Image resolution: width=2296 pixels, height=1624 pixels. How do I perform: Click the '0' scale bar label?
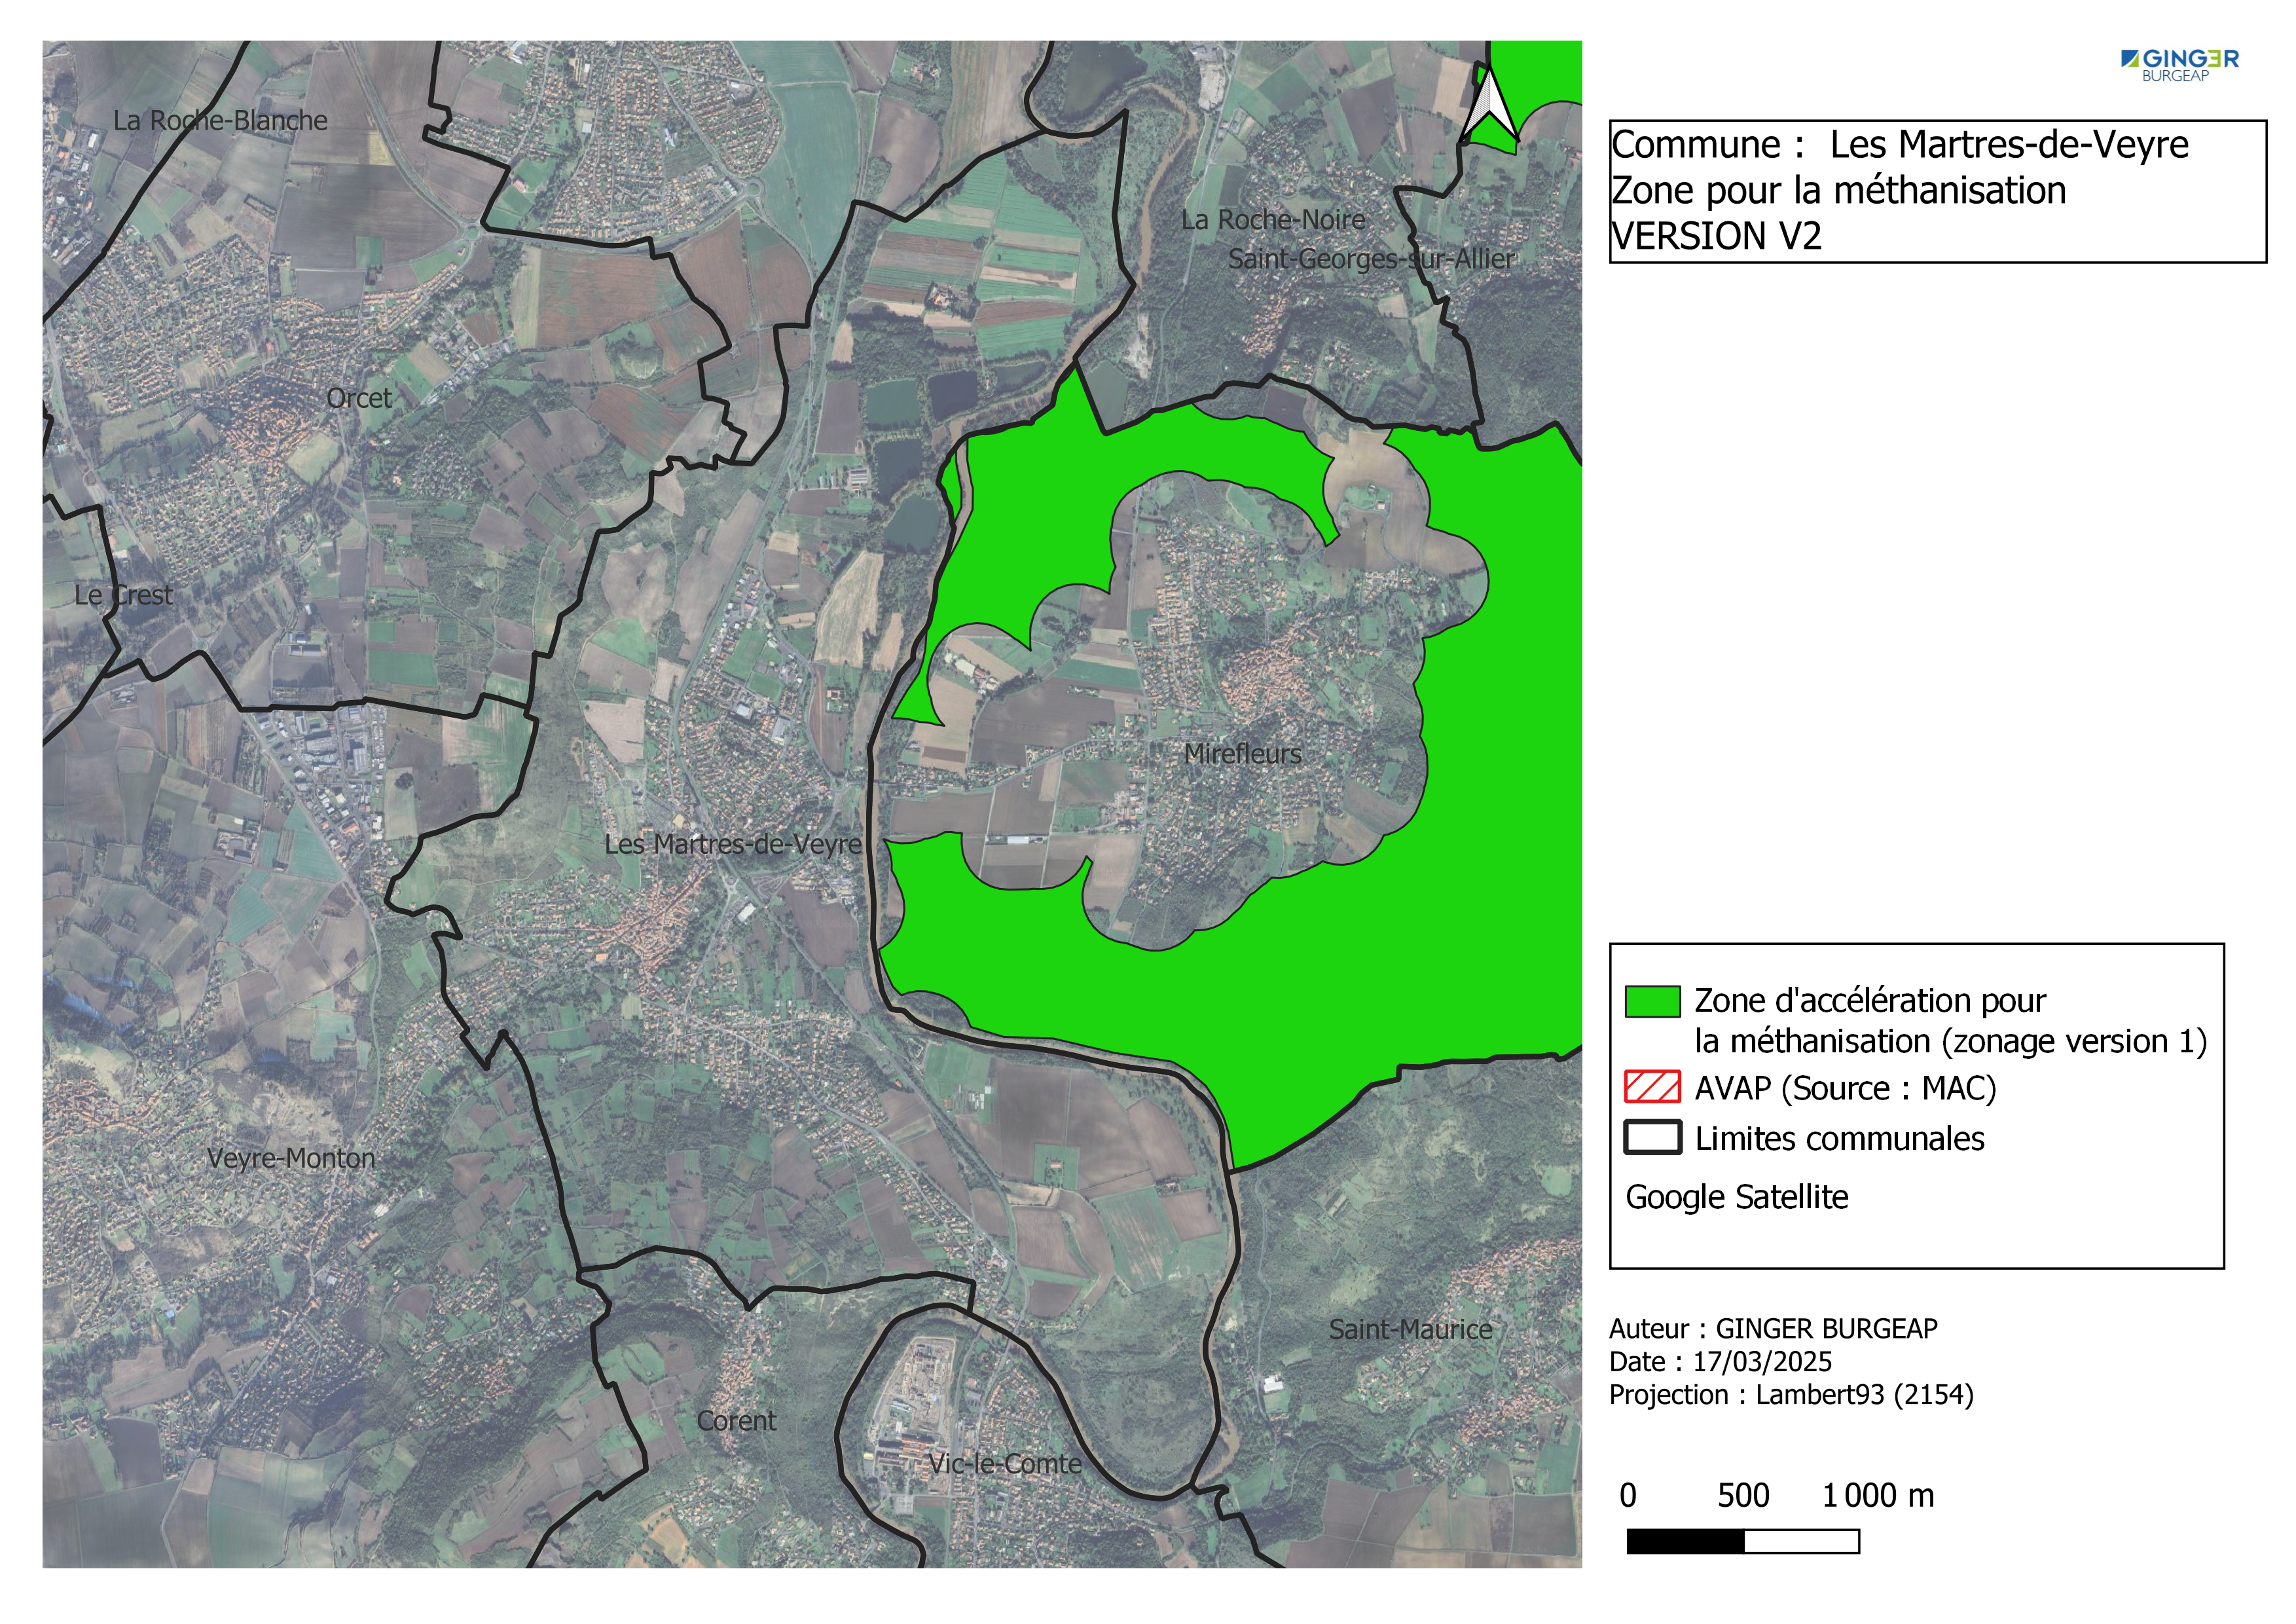(1628, 1496)
